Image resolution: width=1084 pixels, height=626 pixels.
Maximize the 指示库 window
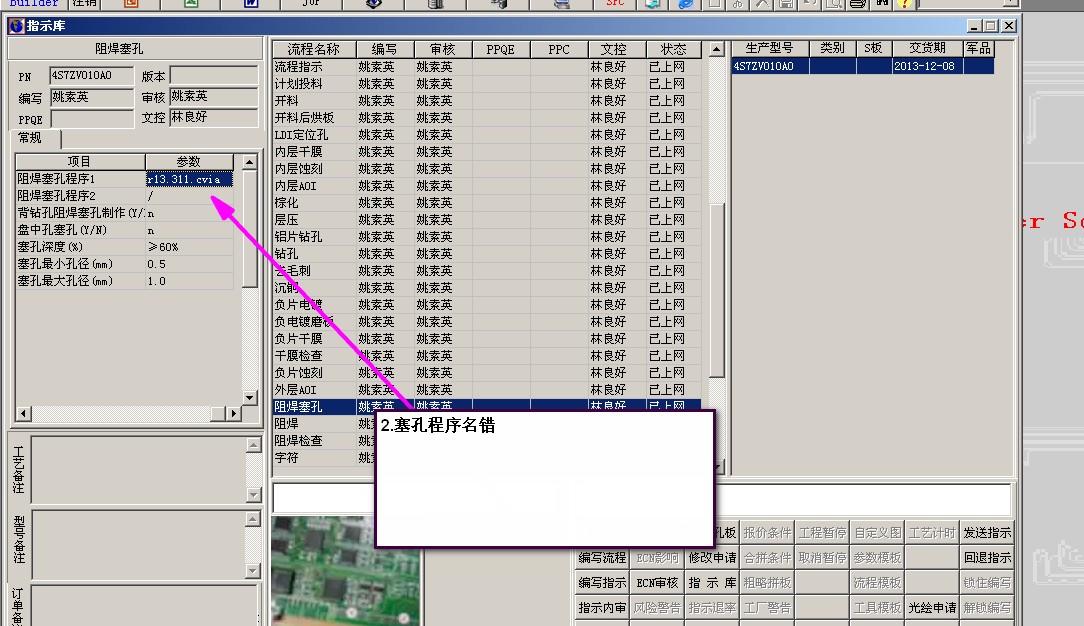click(991, 26)
